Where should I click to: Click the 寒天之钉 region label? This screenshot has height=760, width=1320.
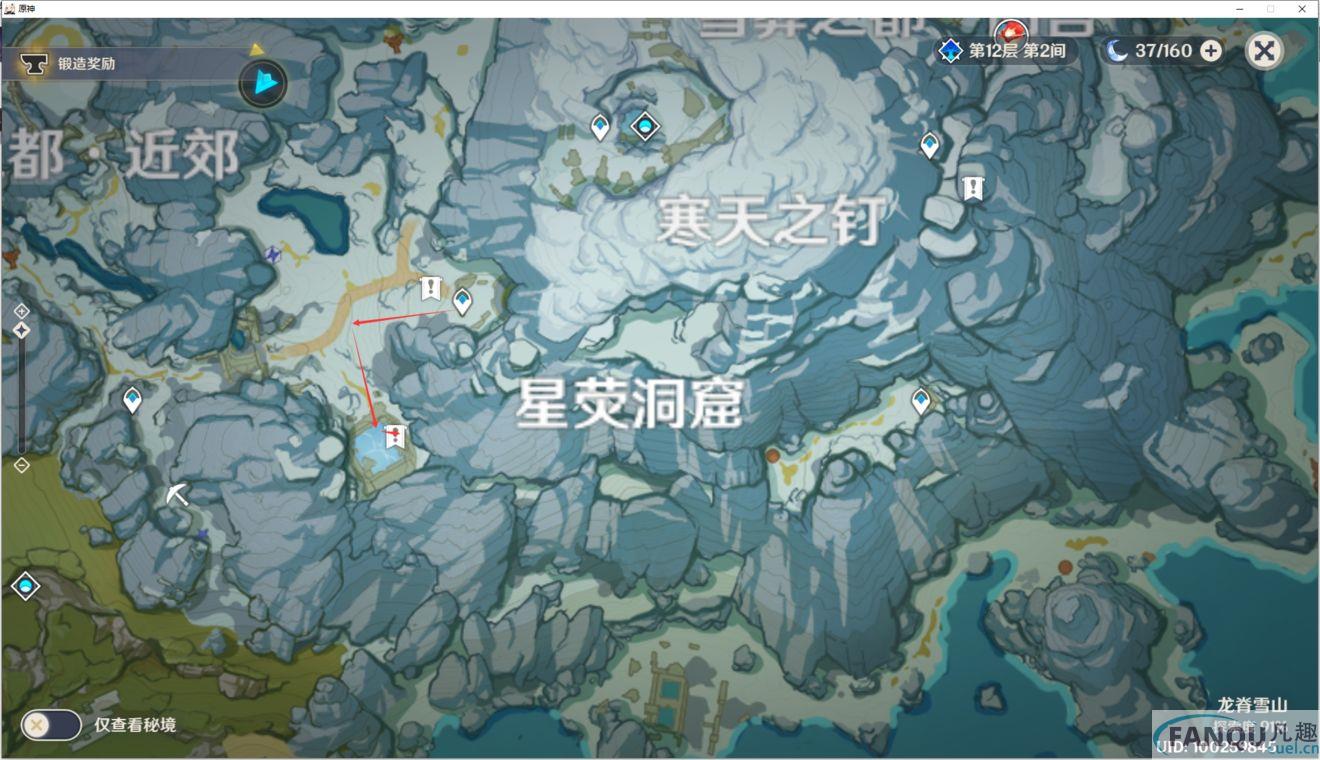tap(770, 222)
